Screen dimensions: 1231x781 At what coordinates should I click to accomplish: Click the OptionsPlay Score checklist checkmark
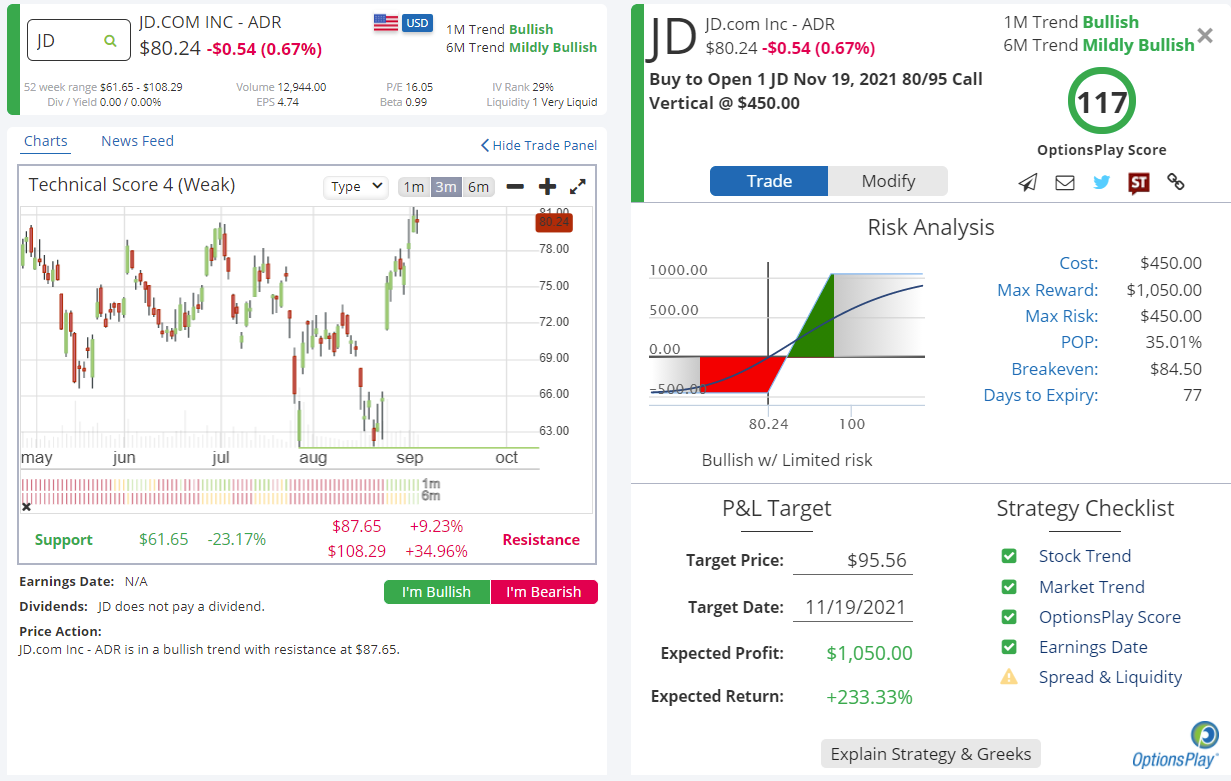pyautogui.click(x=1009, y=617)
